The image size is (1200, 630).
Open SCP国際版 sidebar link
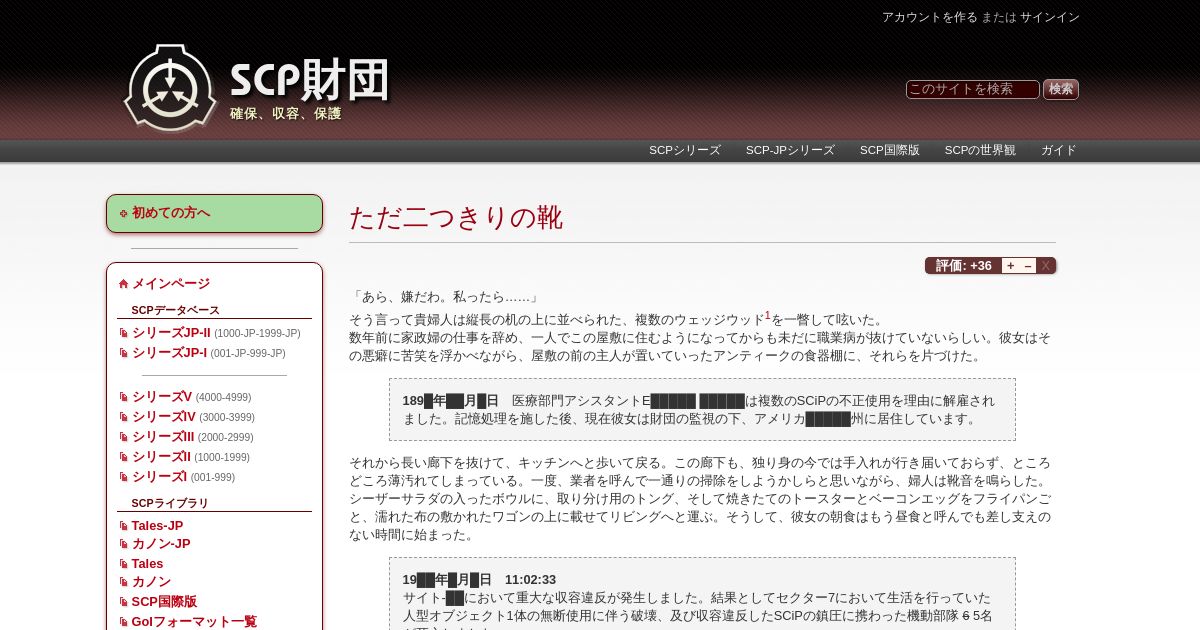pos(164,601)
